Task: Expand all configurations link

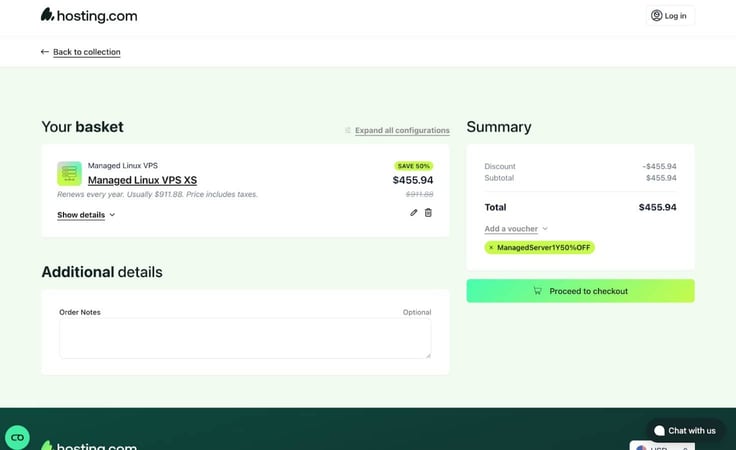Action: pyautogui.click(x=402, y=130)
